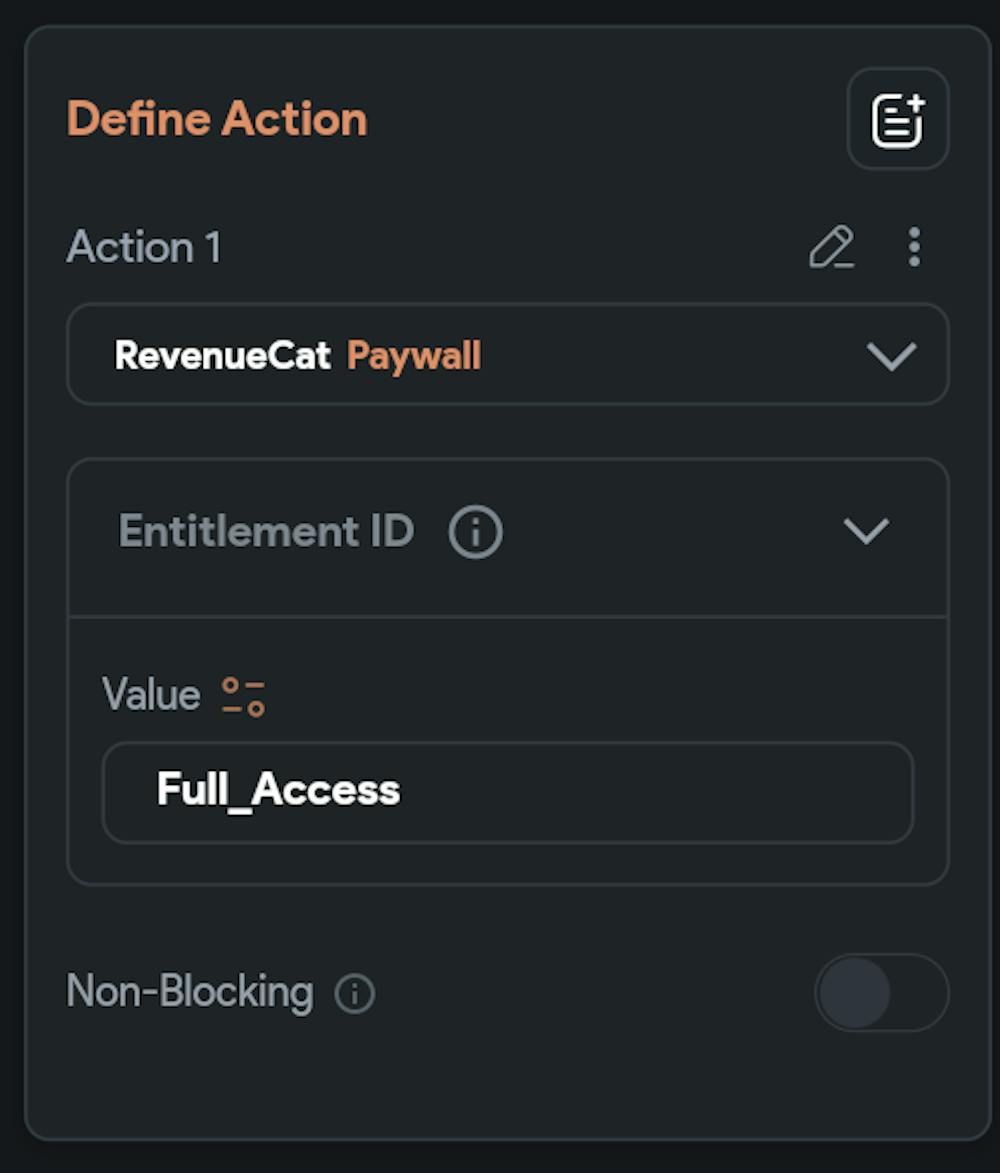1000x1173 pixels.
Task: Open the vertical dots menu for Action 1
Action: [x=912, y=247]
